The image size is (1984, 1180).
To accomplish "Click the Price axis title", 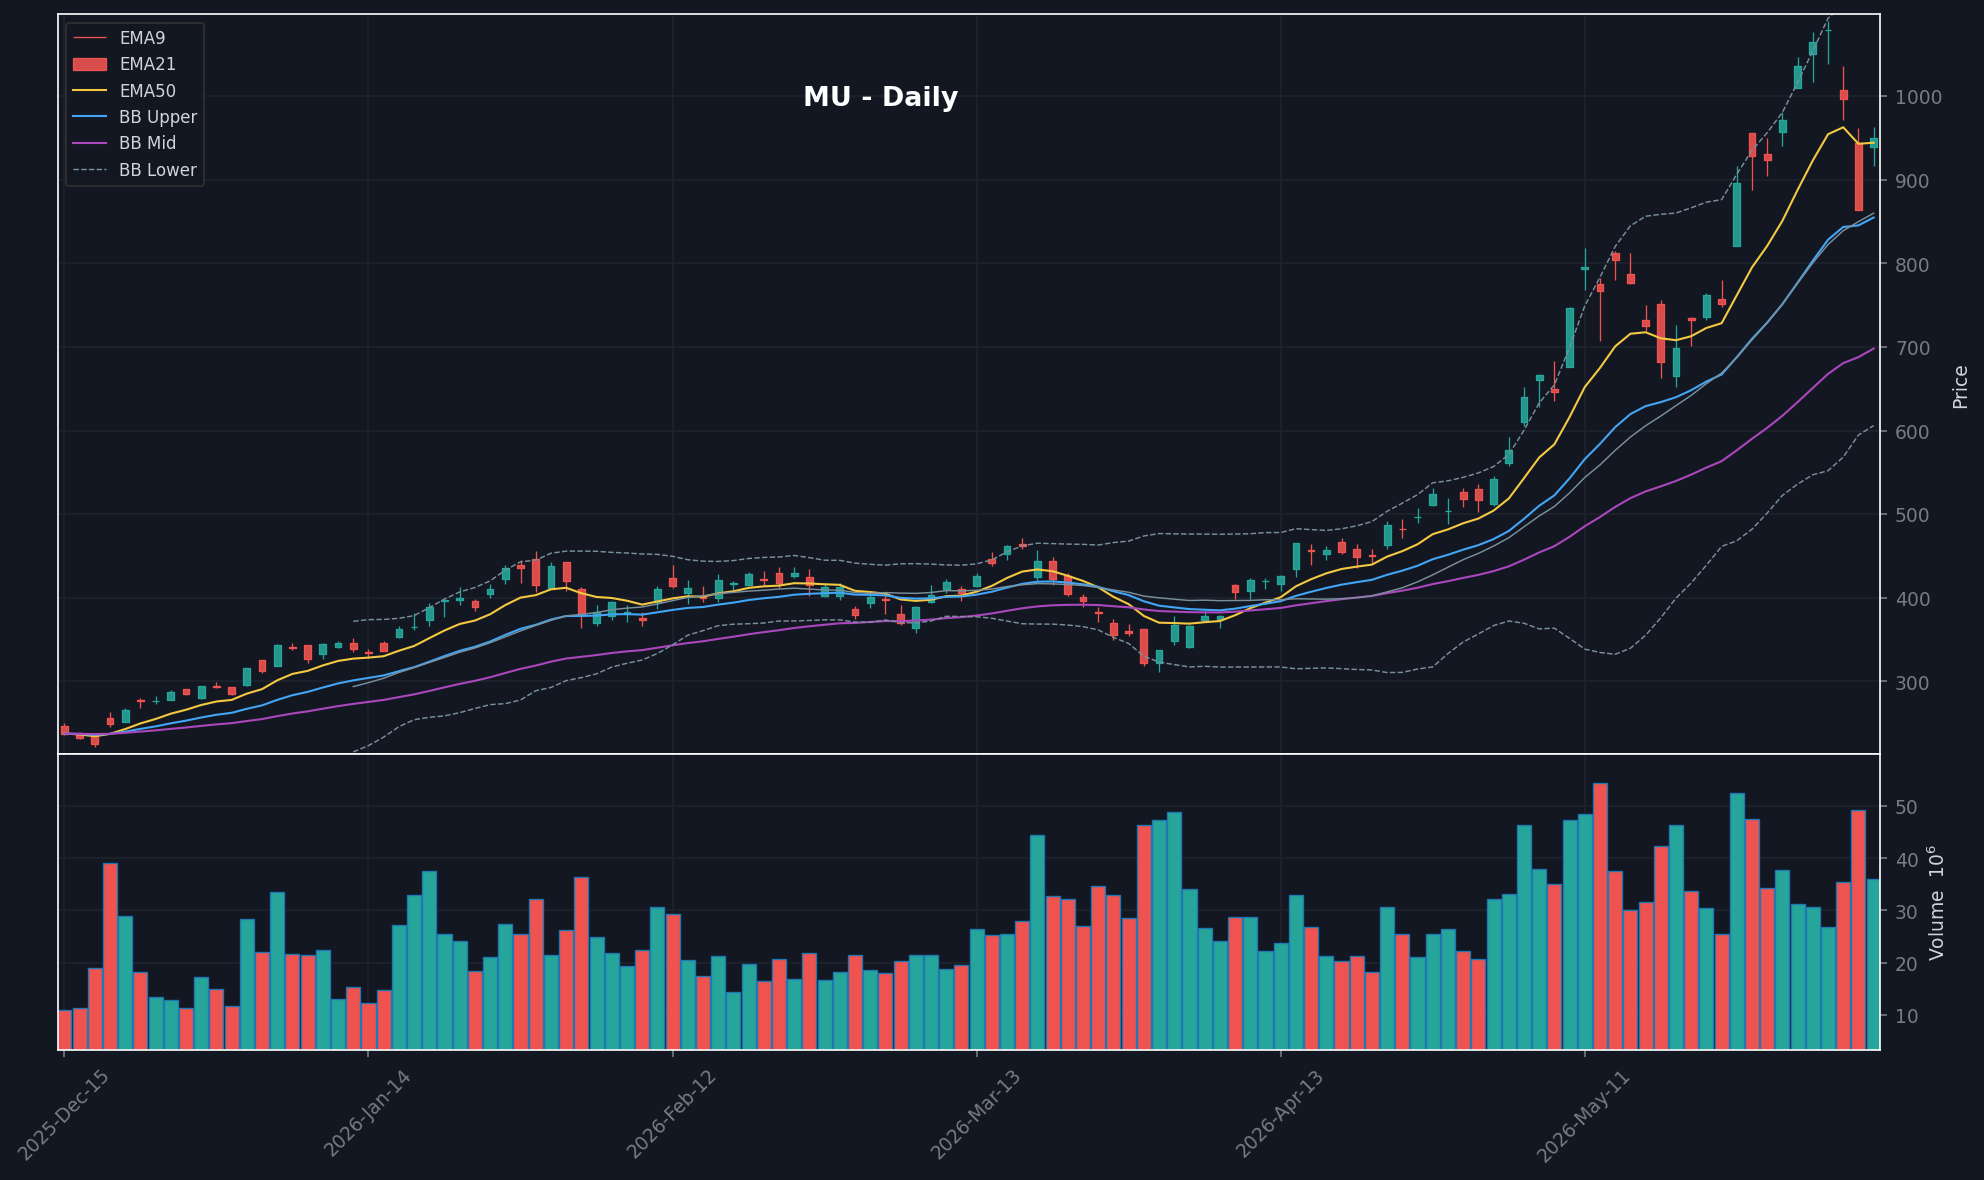I will pos(1960,387).
